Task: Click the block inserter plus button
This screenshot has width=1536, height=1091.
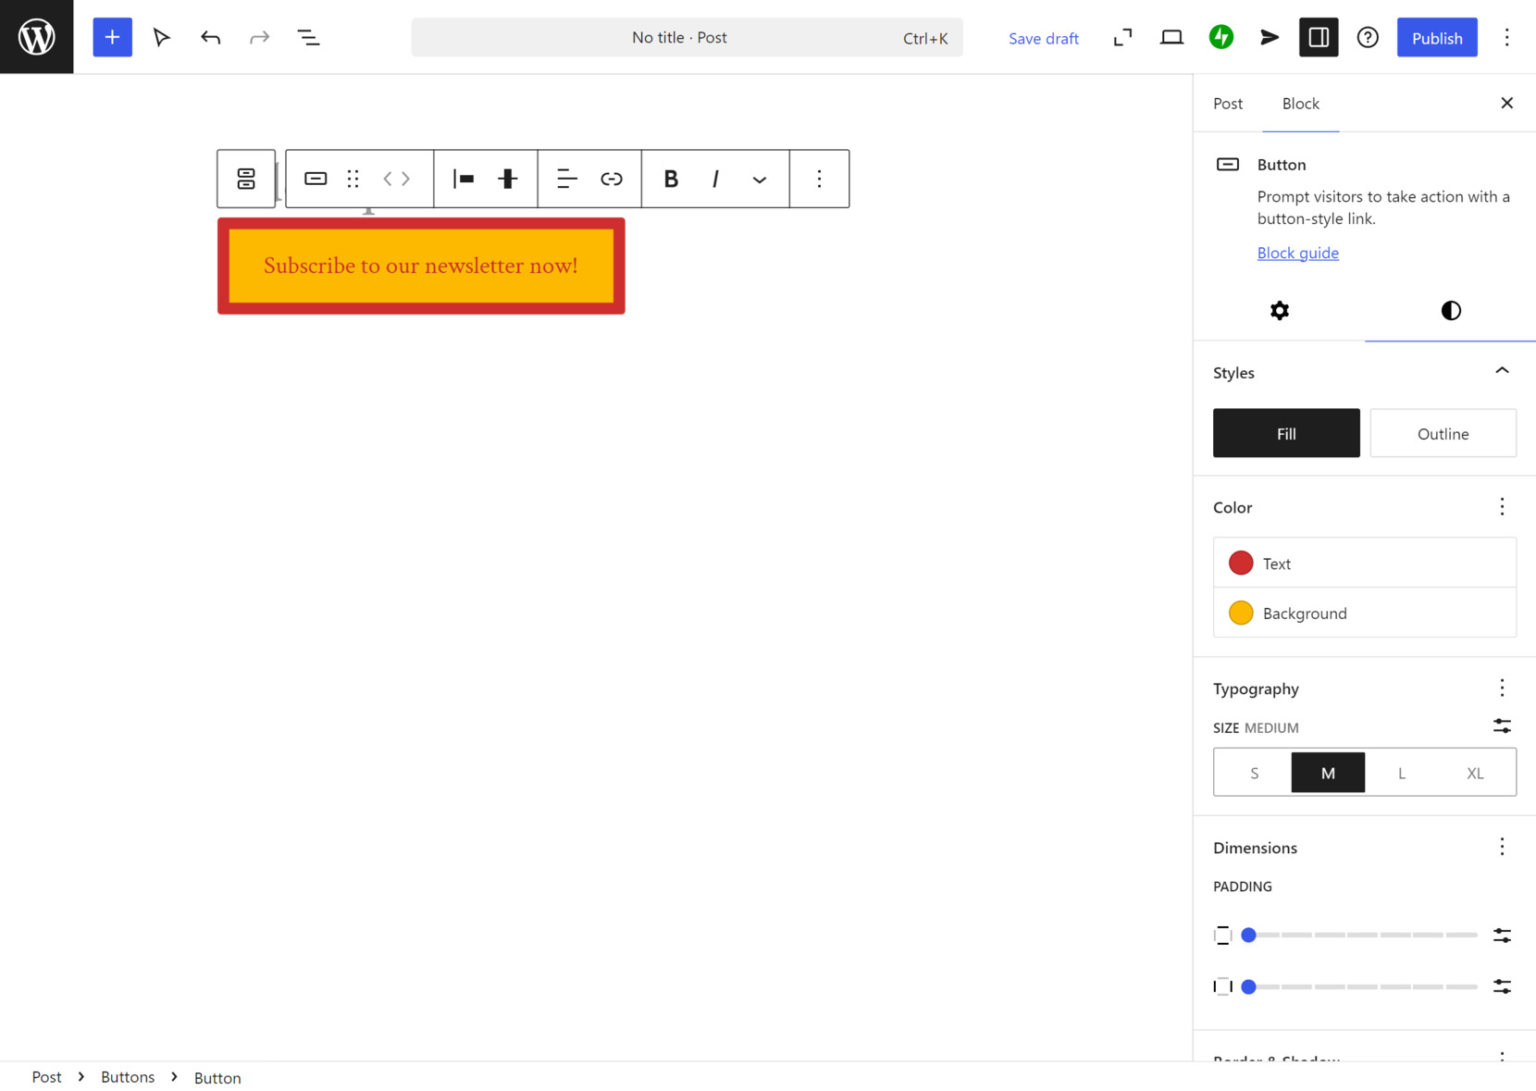Action: [112, 37]
